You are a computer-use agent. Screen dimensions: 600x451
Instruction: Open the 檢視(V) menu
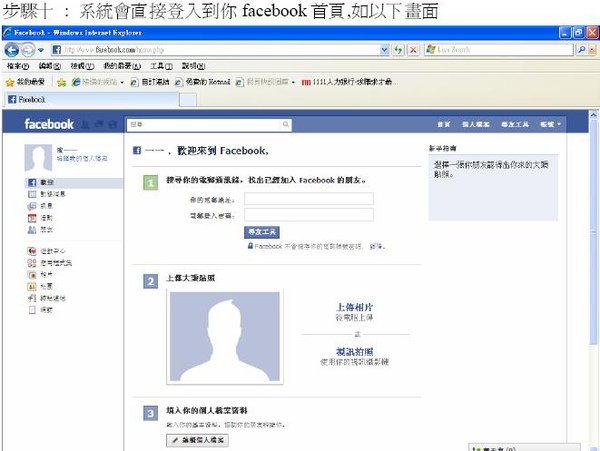coord(82,66)
